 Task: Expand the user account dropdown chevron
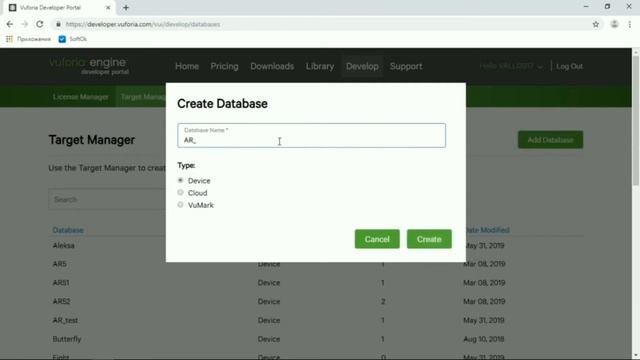[x=540, y=67]
